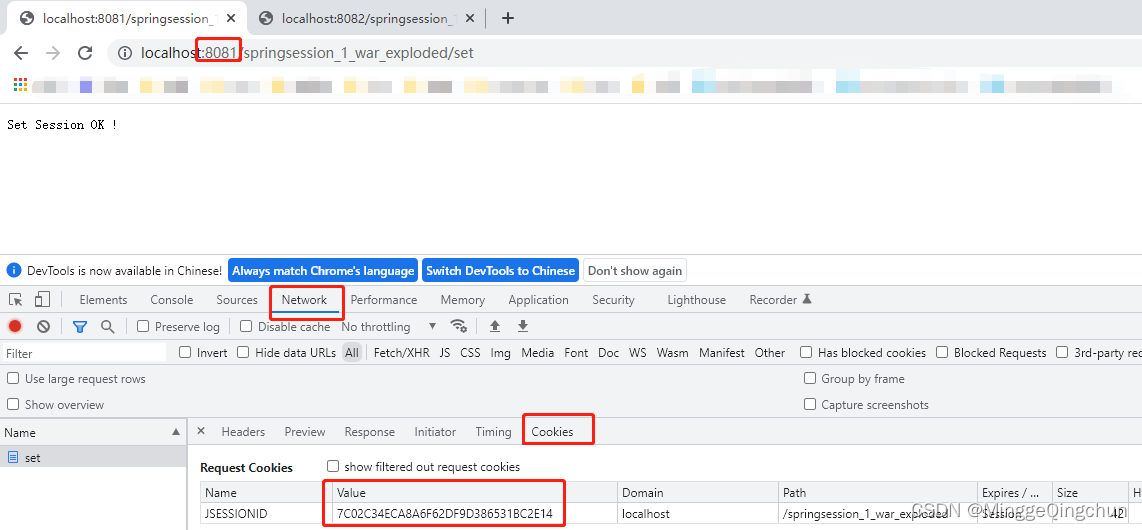Click the Recorder experimental flask icon

point(806,299)
